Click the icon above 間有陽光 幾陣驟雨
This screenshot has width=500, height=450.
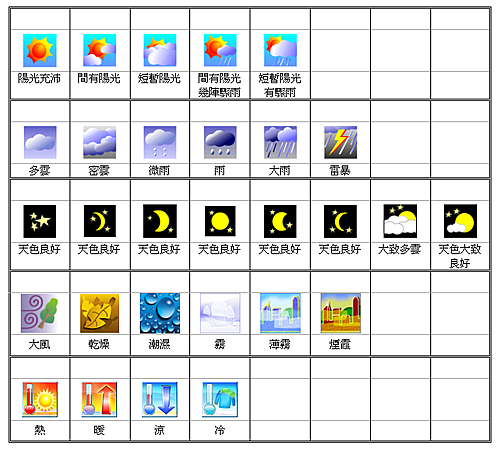(220, 50)
